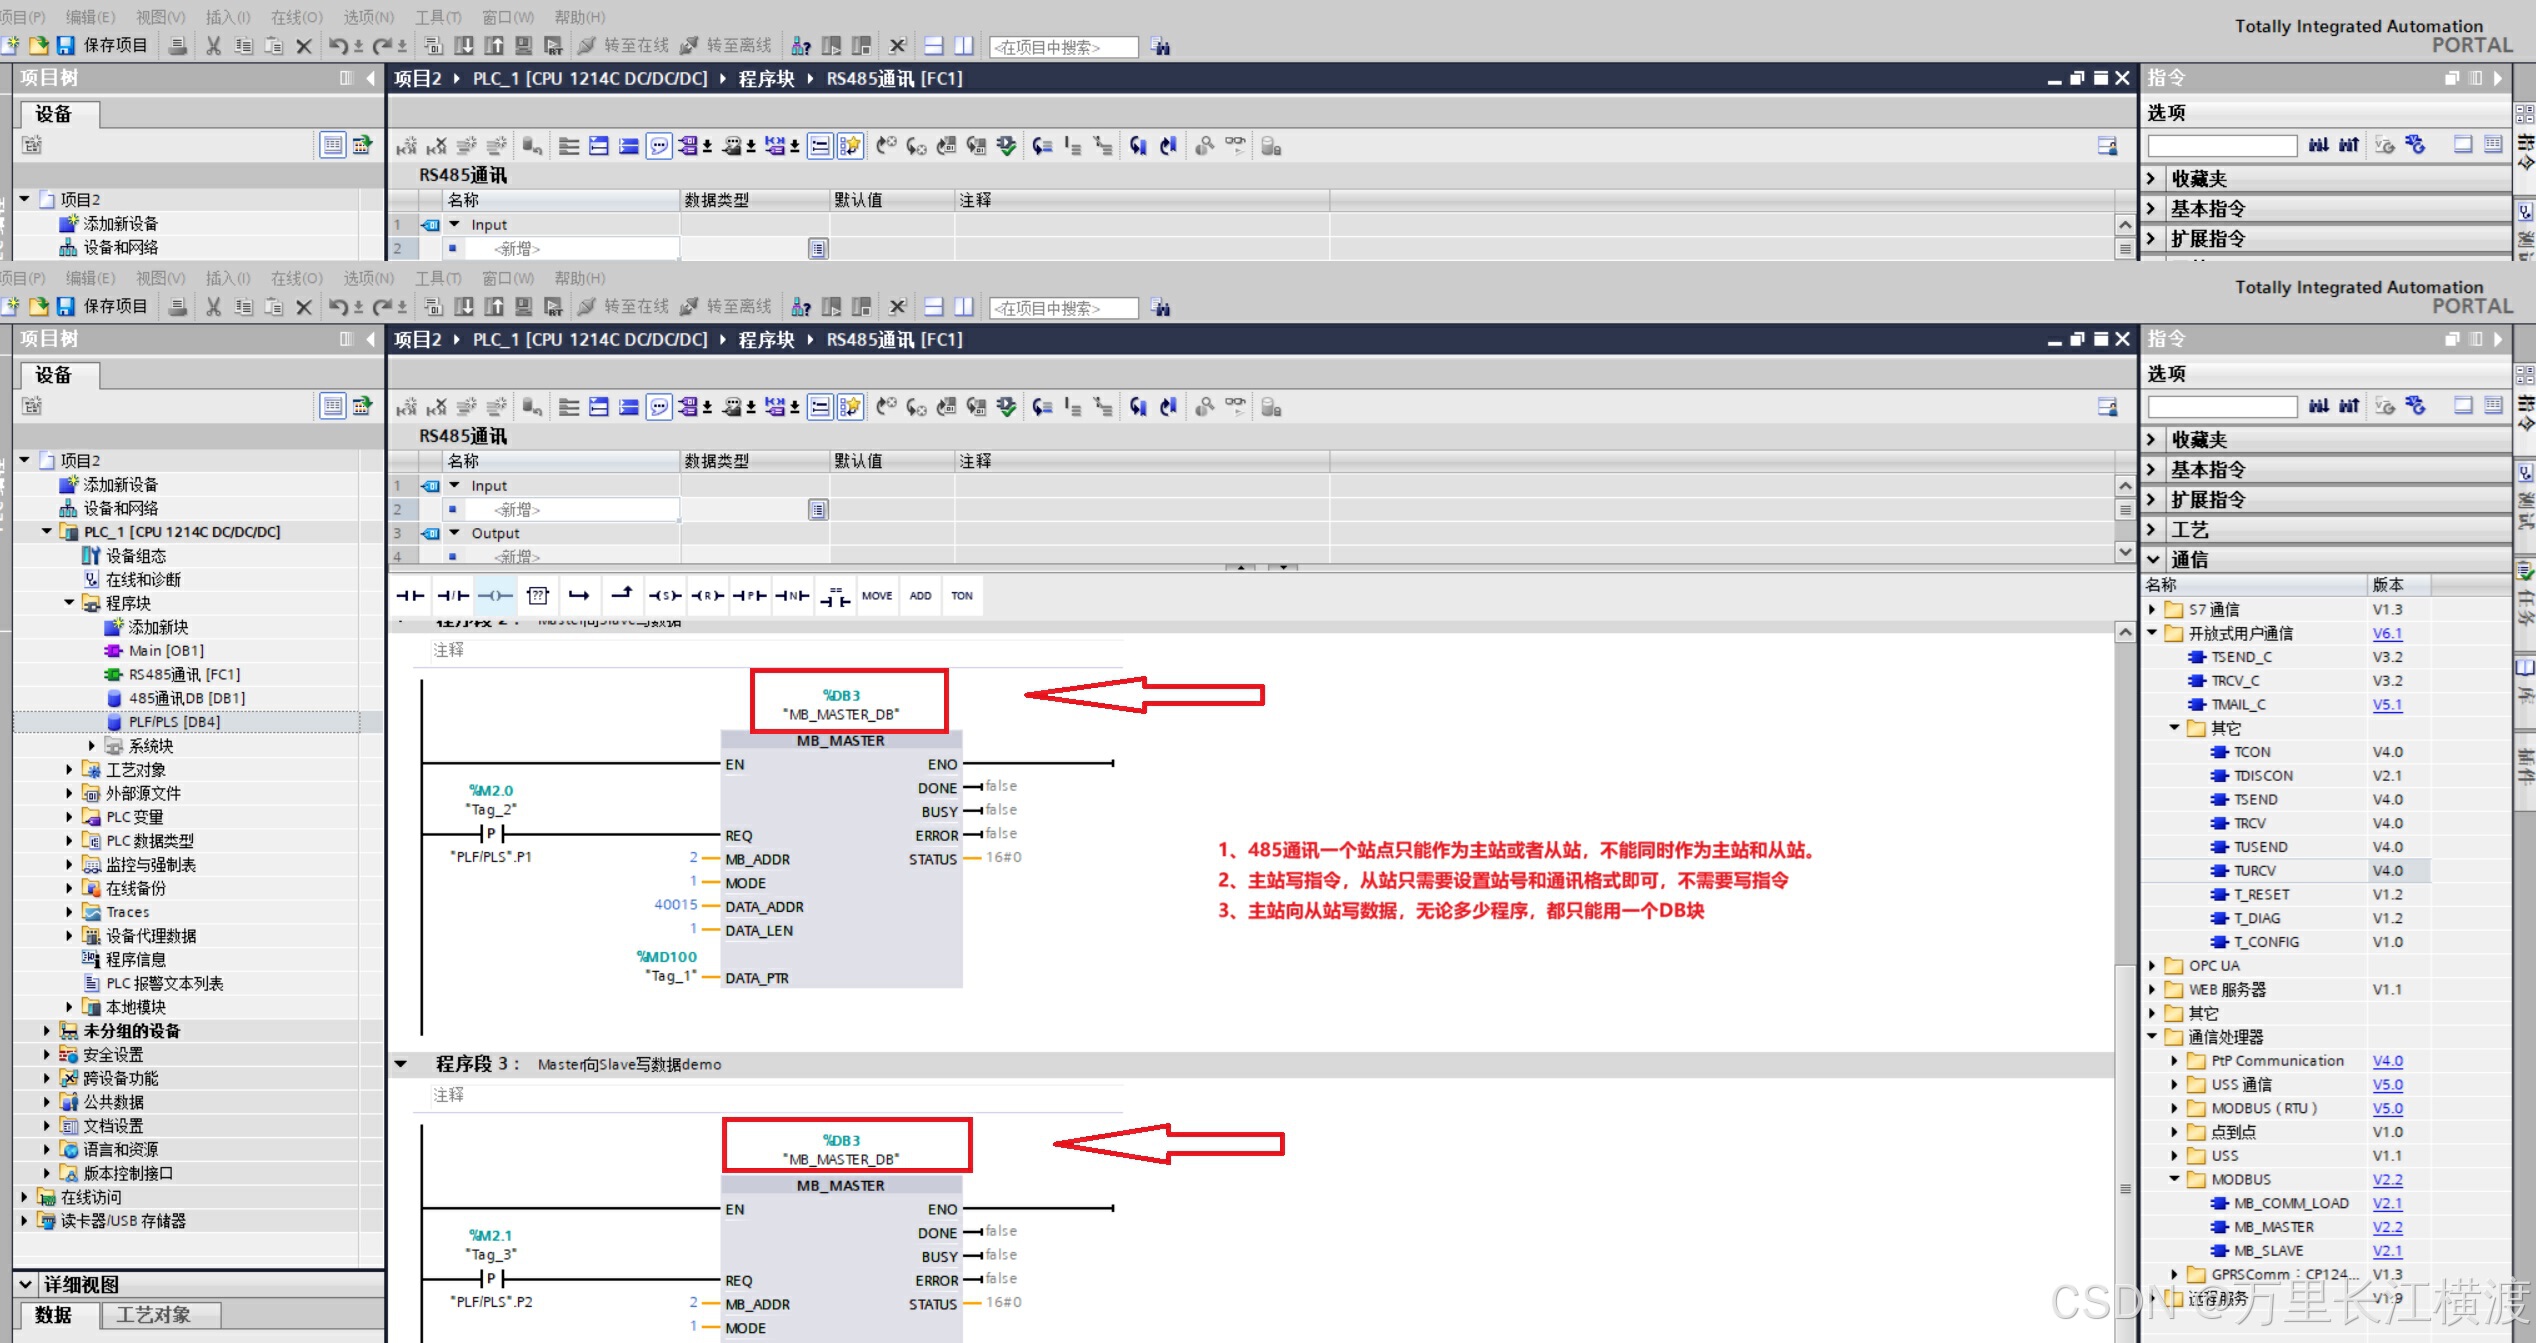Collapse 程序段 3 network
Image resolution: width=2536 pixels, height=1343 pixels.
[401, 1064]
